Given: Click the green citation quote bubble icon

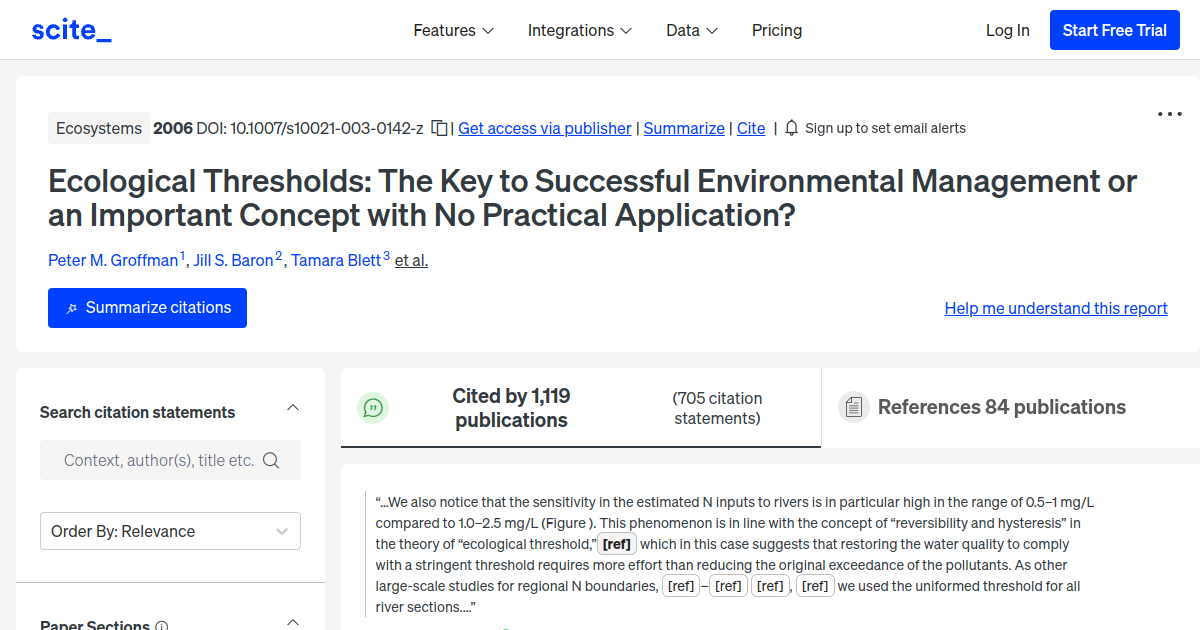Looking at the screenshot, I should (x=373, y=408).
